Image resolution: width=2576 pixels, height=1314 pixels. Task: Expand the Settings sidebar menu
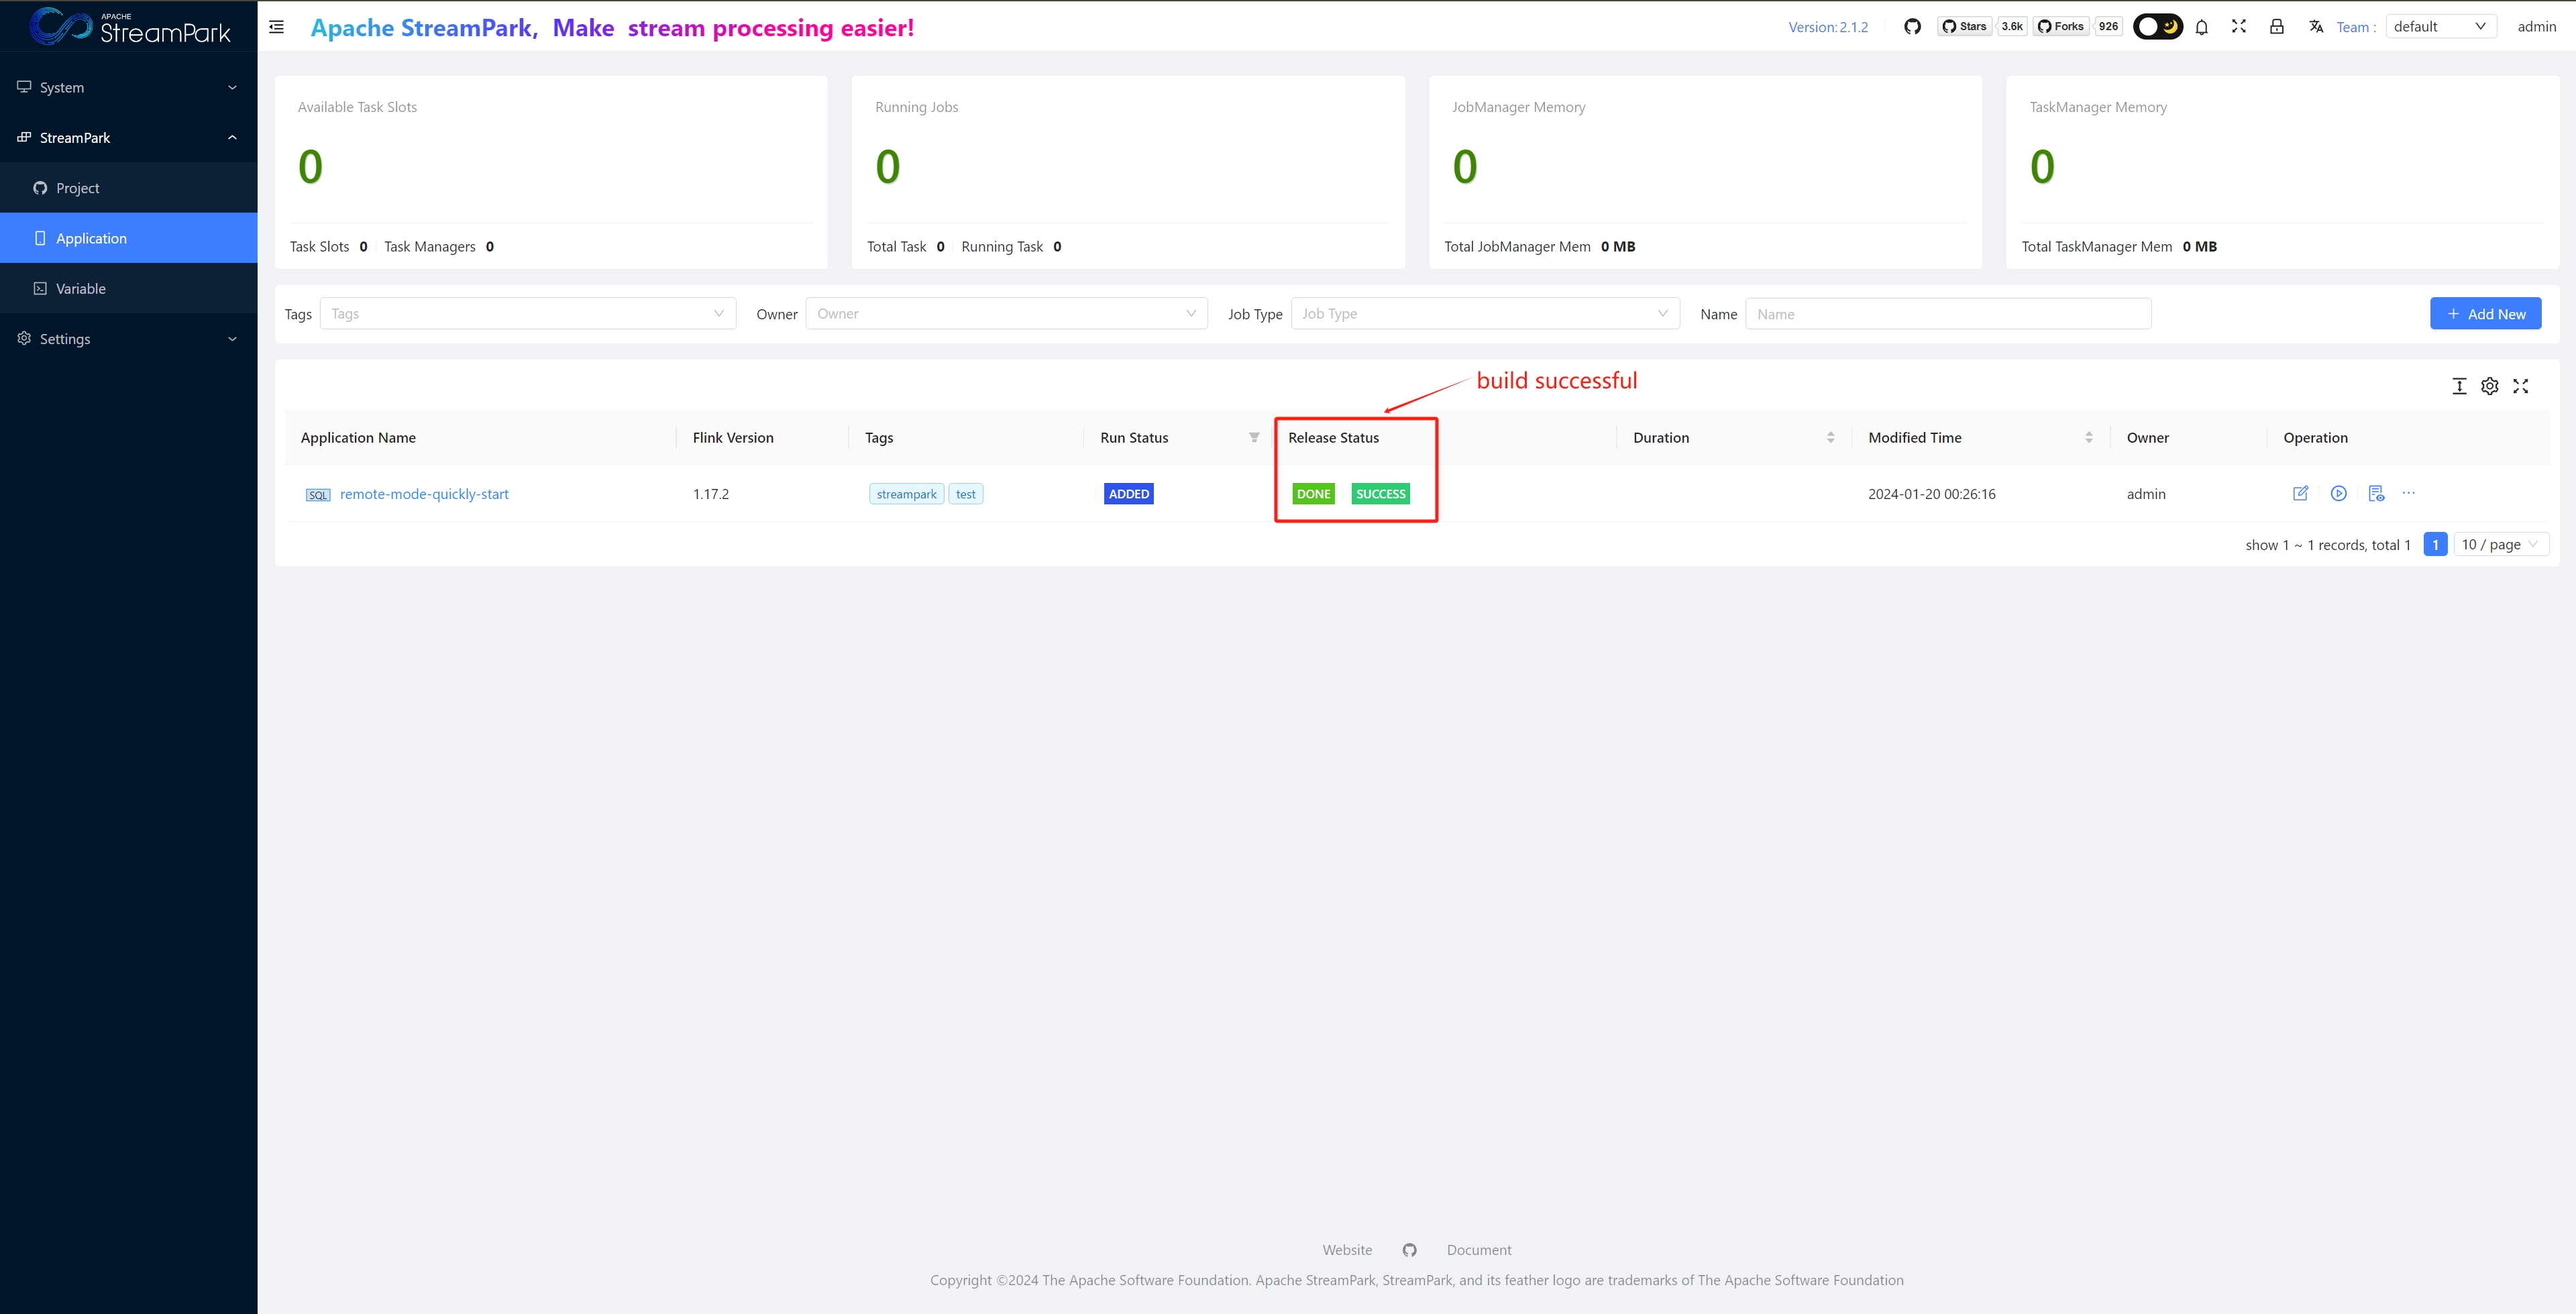[128, 339]
